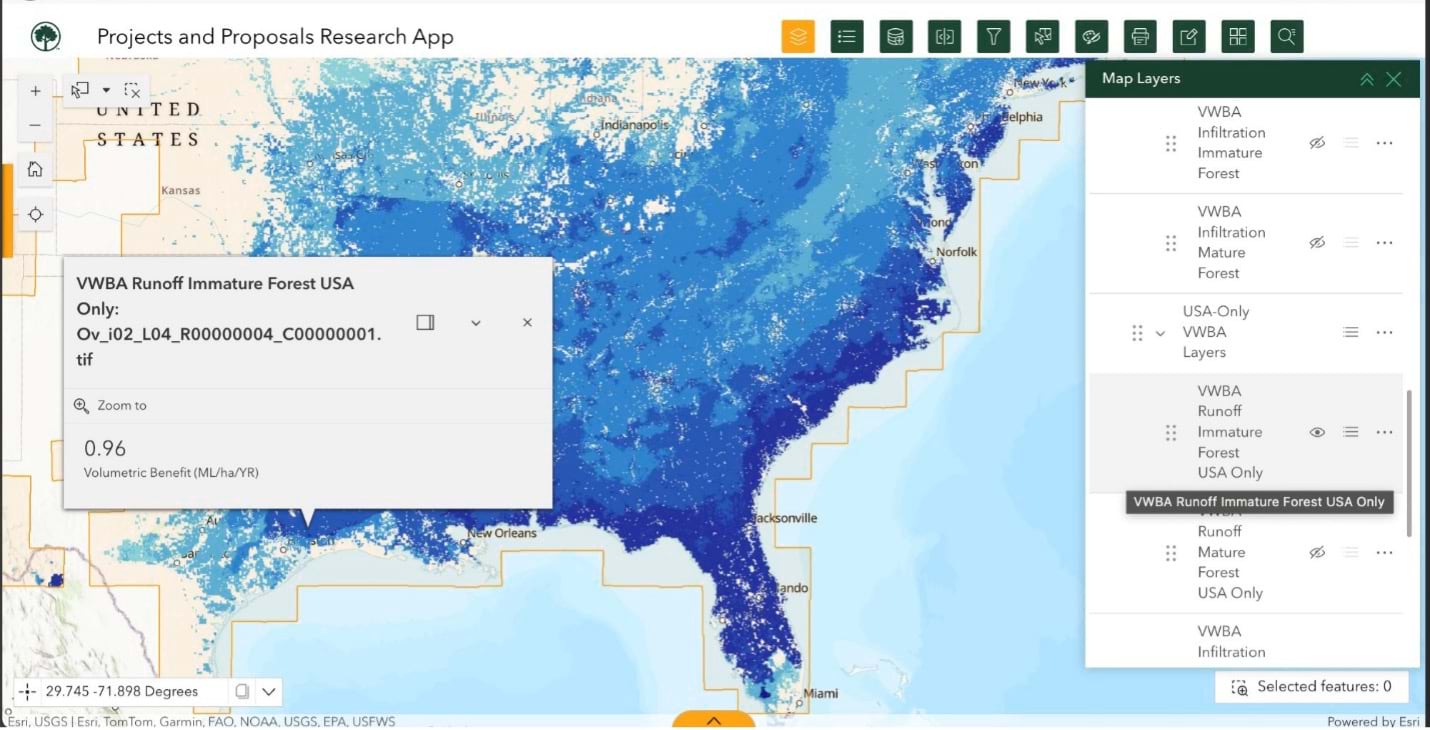The height and width of the screenshot is (730, 1430).
Task: Open the Search tool
Action: coord(1286,36)
